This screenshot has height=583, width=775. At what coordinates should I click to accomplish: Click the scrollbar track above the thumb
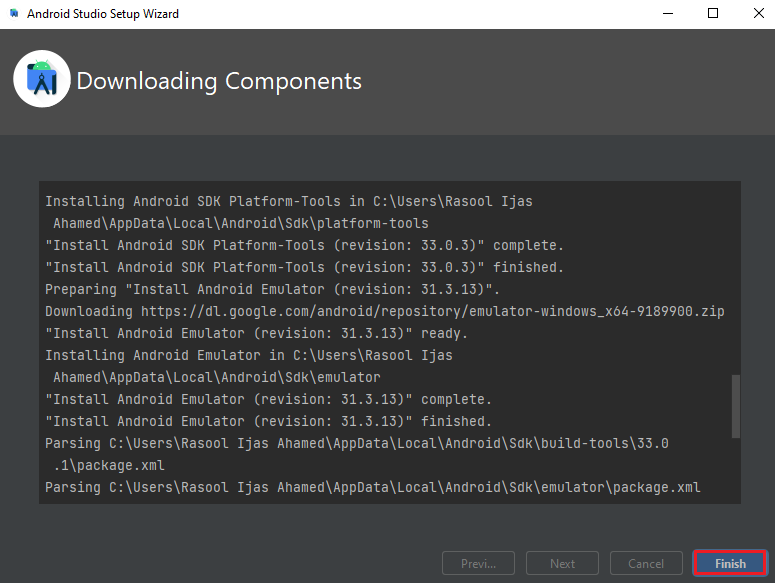pos(735,278)
